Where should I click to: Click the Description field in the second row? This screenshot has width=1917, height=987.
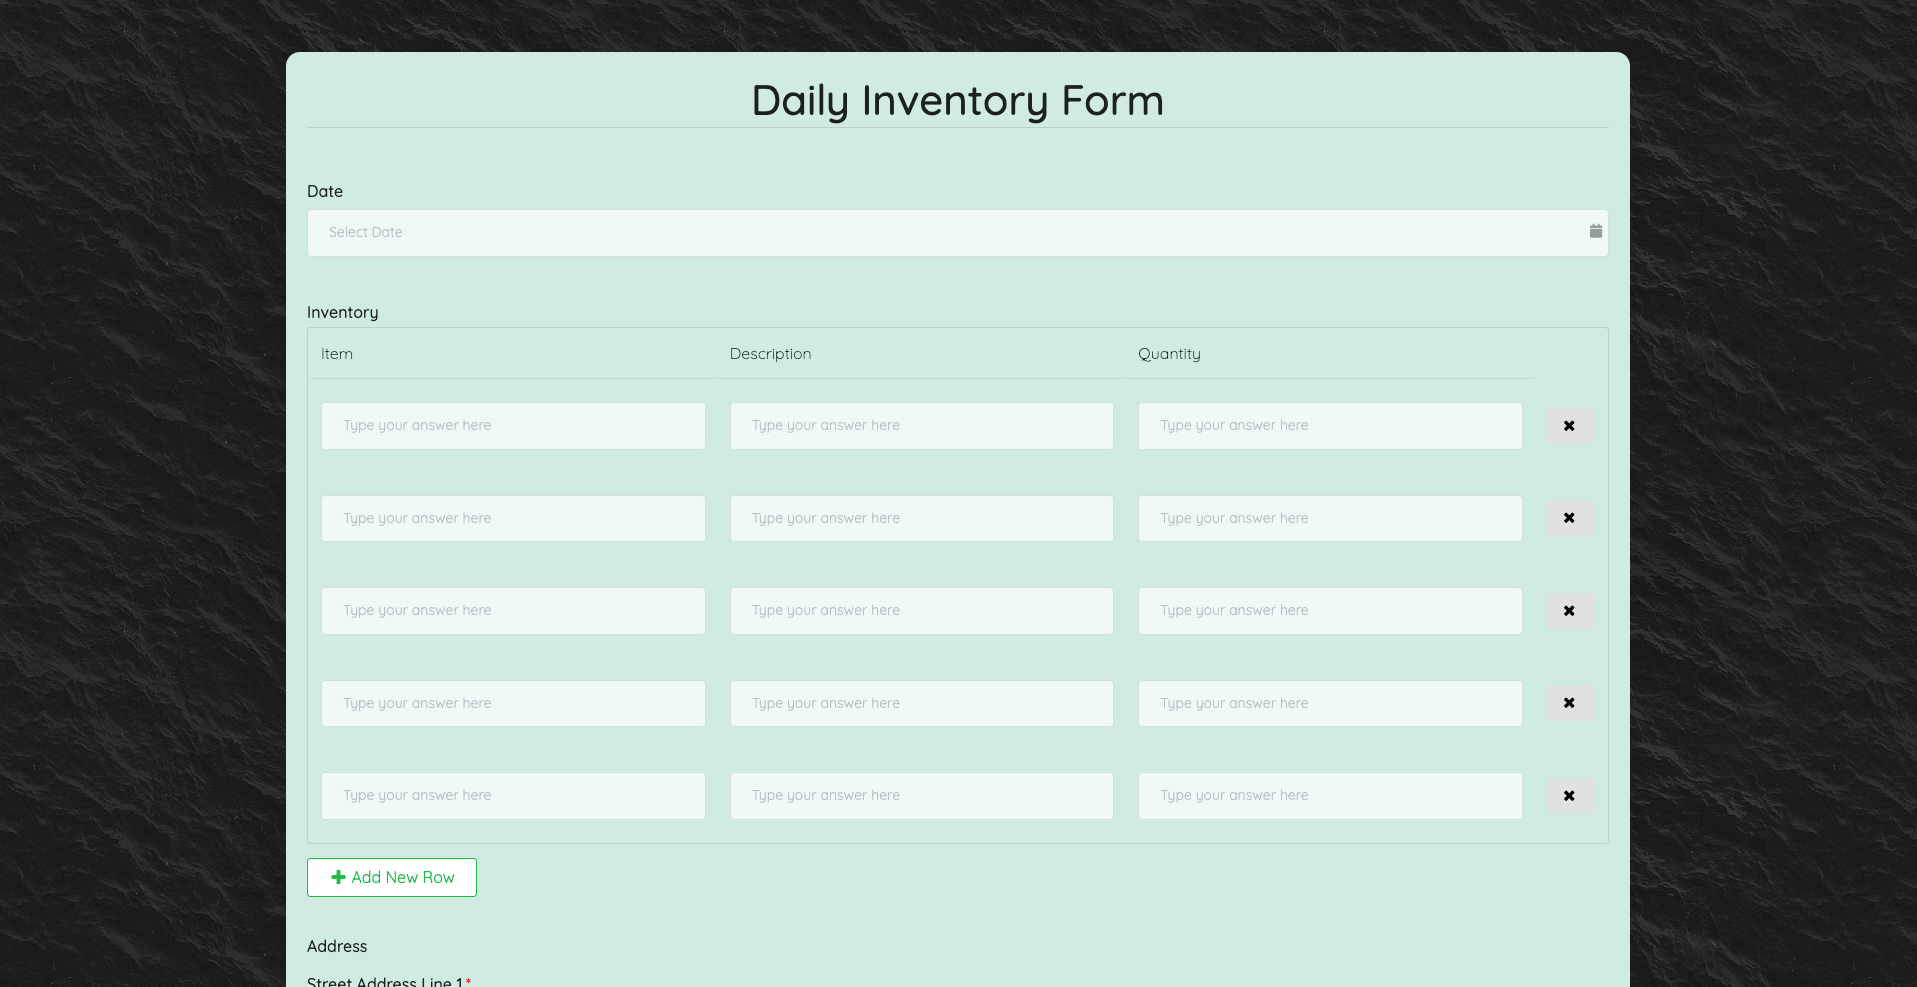[921, 518]
